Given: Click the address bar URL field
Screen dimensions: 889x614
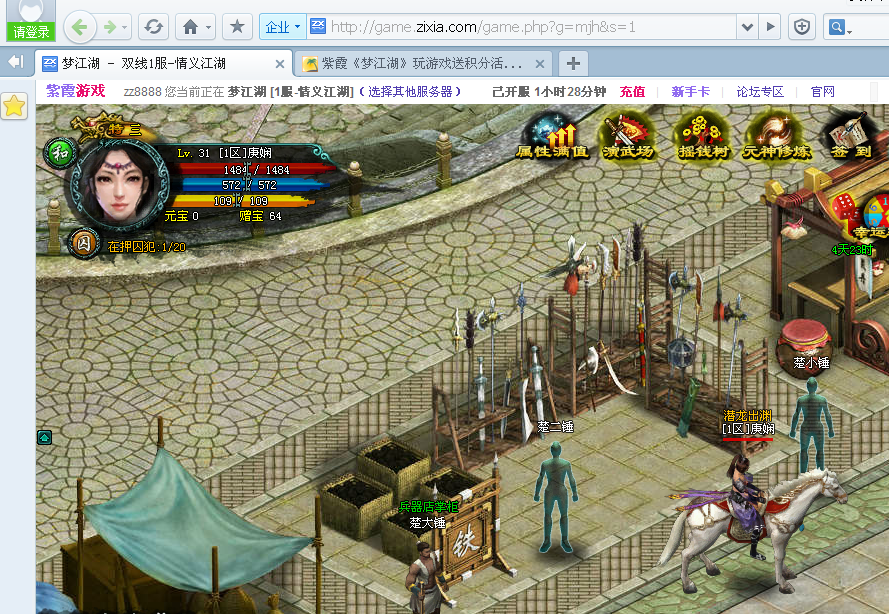Looking at the screenshot, I should tap(522, 27).
